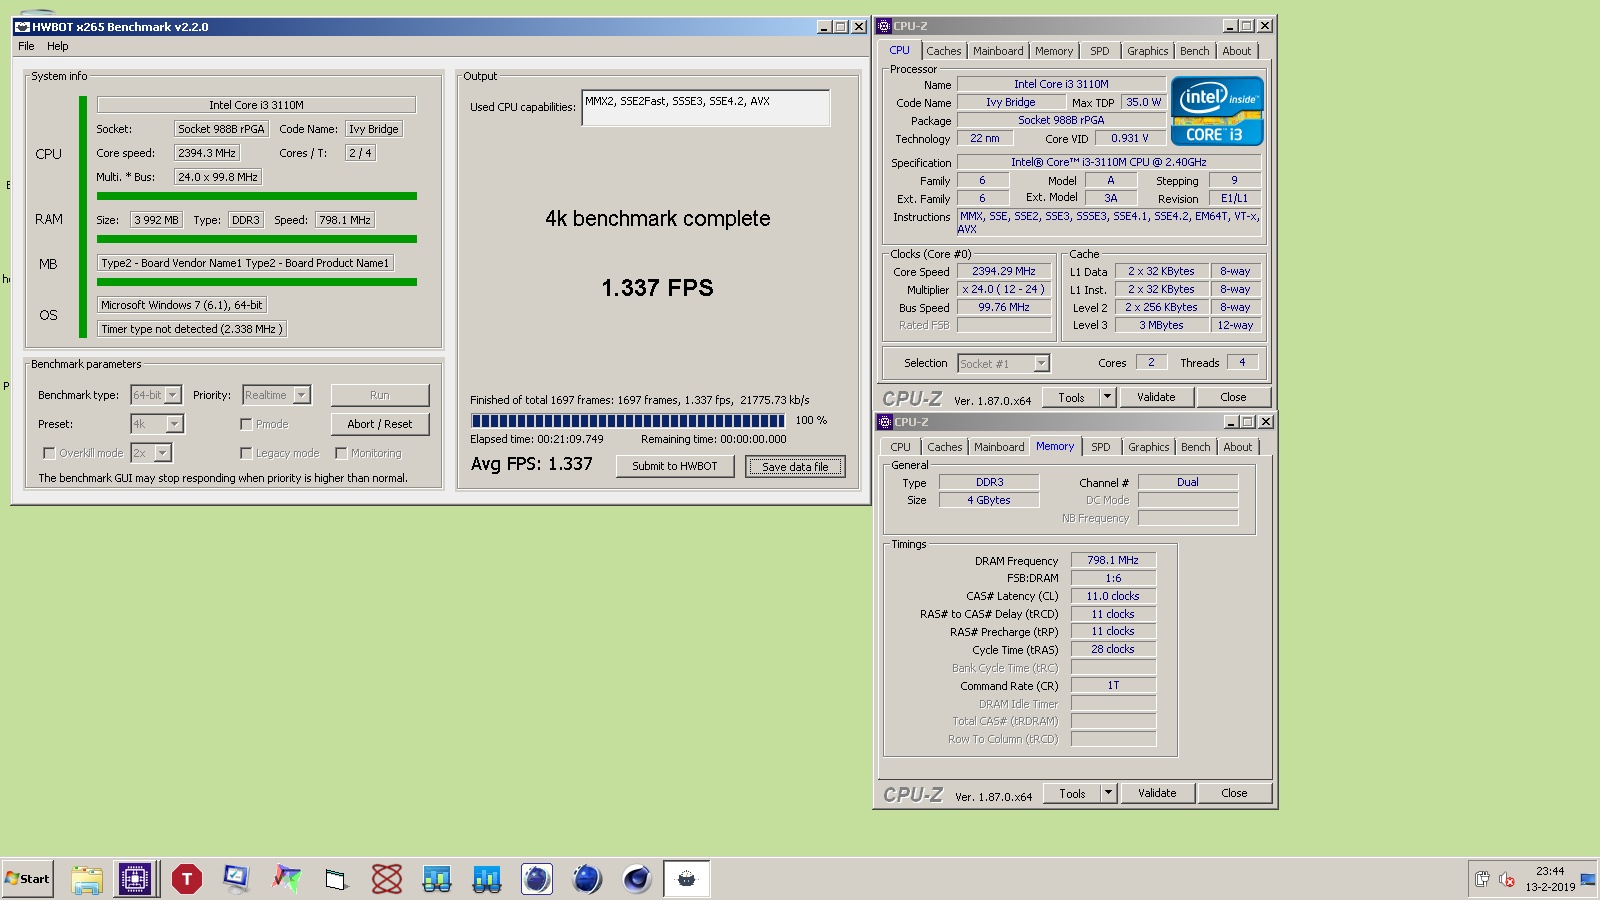Click the 'Avg FPS: 1.337' label
Viewport: 1600px width, 900px height.
(x=532, y=464)
